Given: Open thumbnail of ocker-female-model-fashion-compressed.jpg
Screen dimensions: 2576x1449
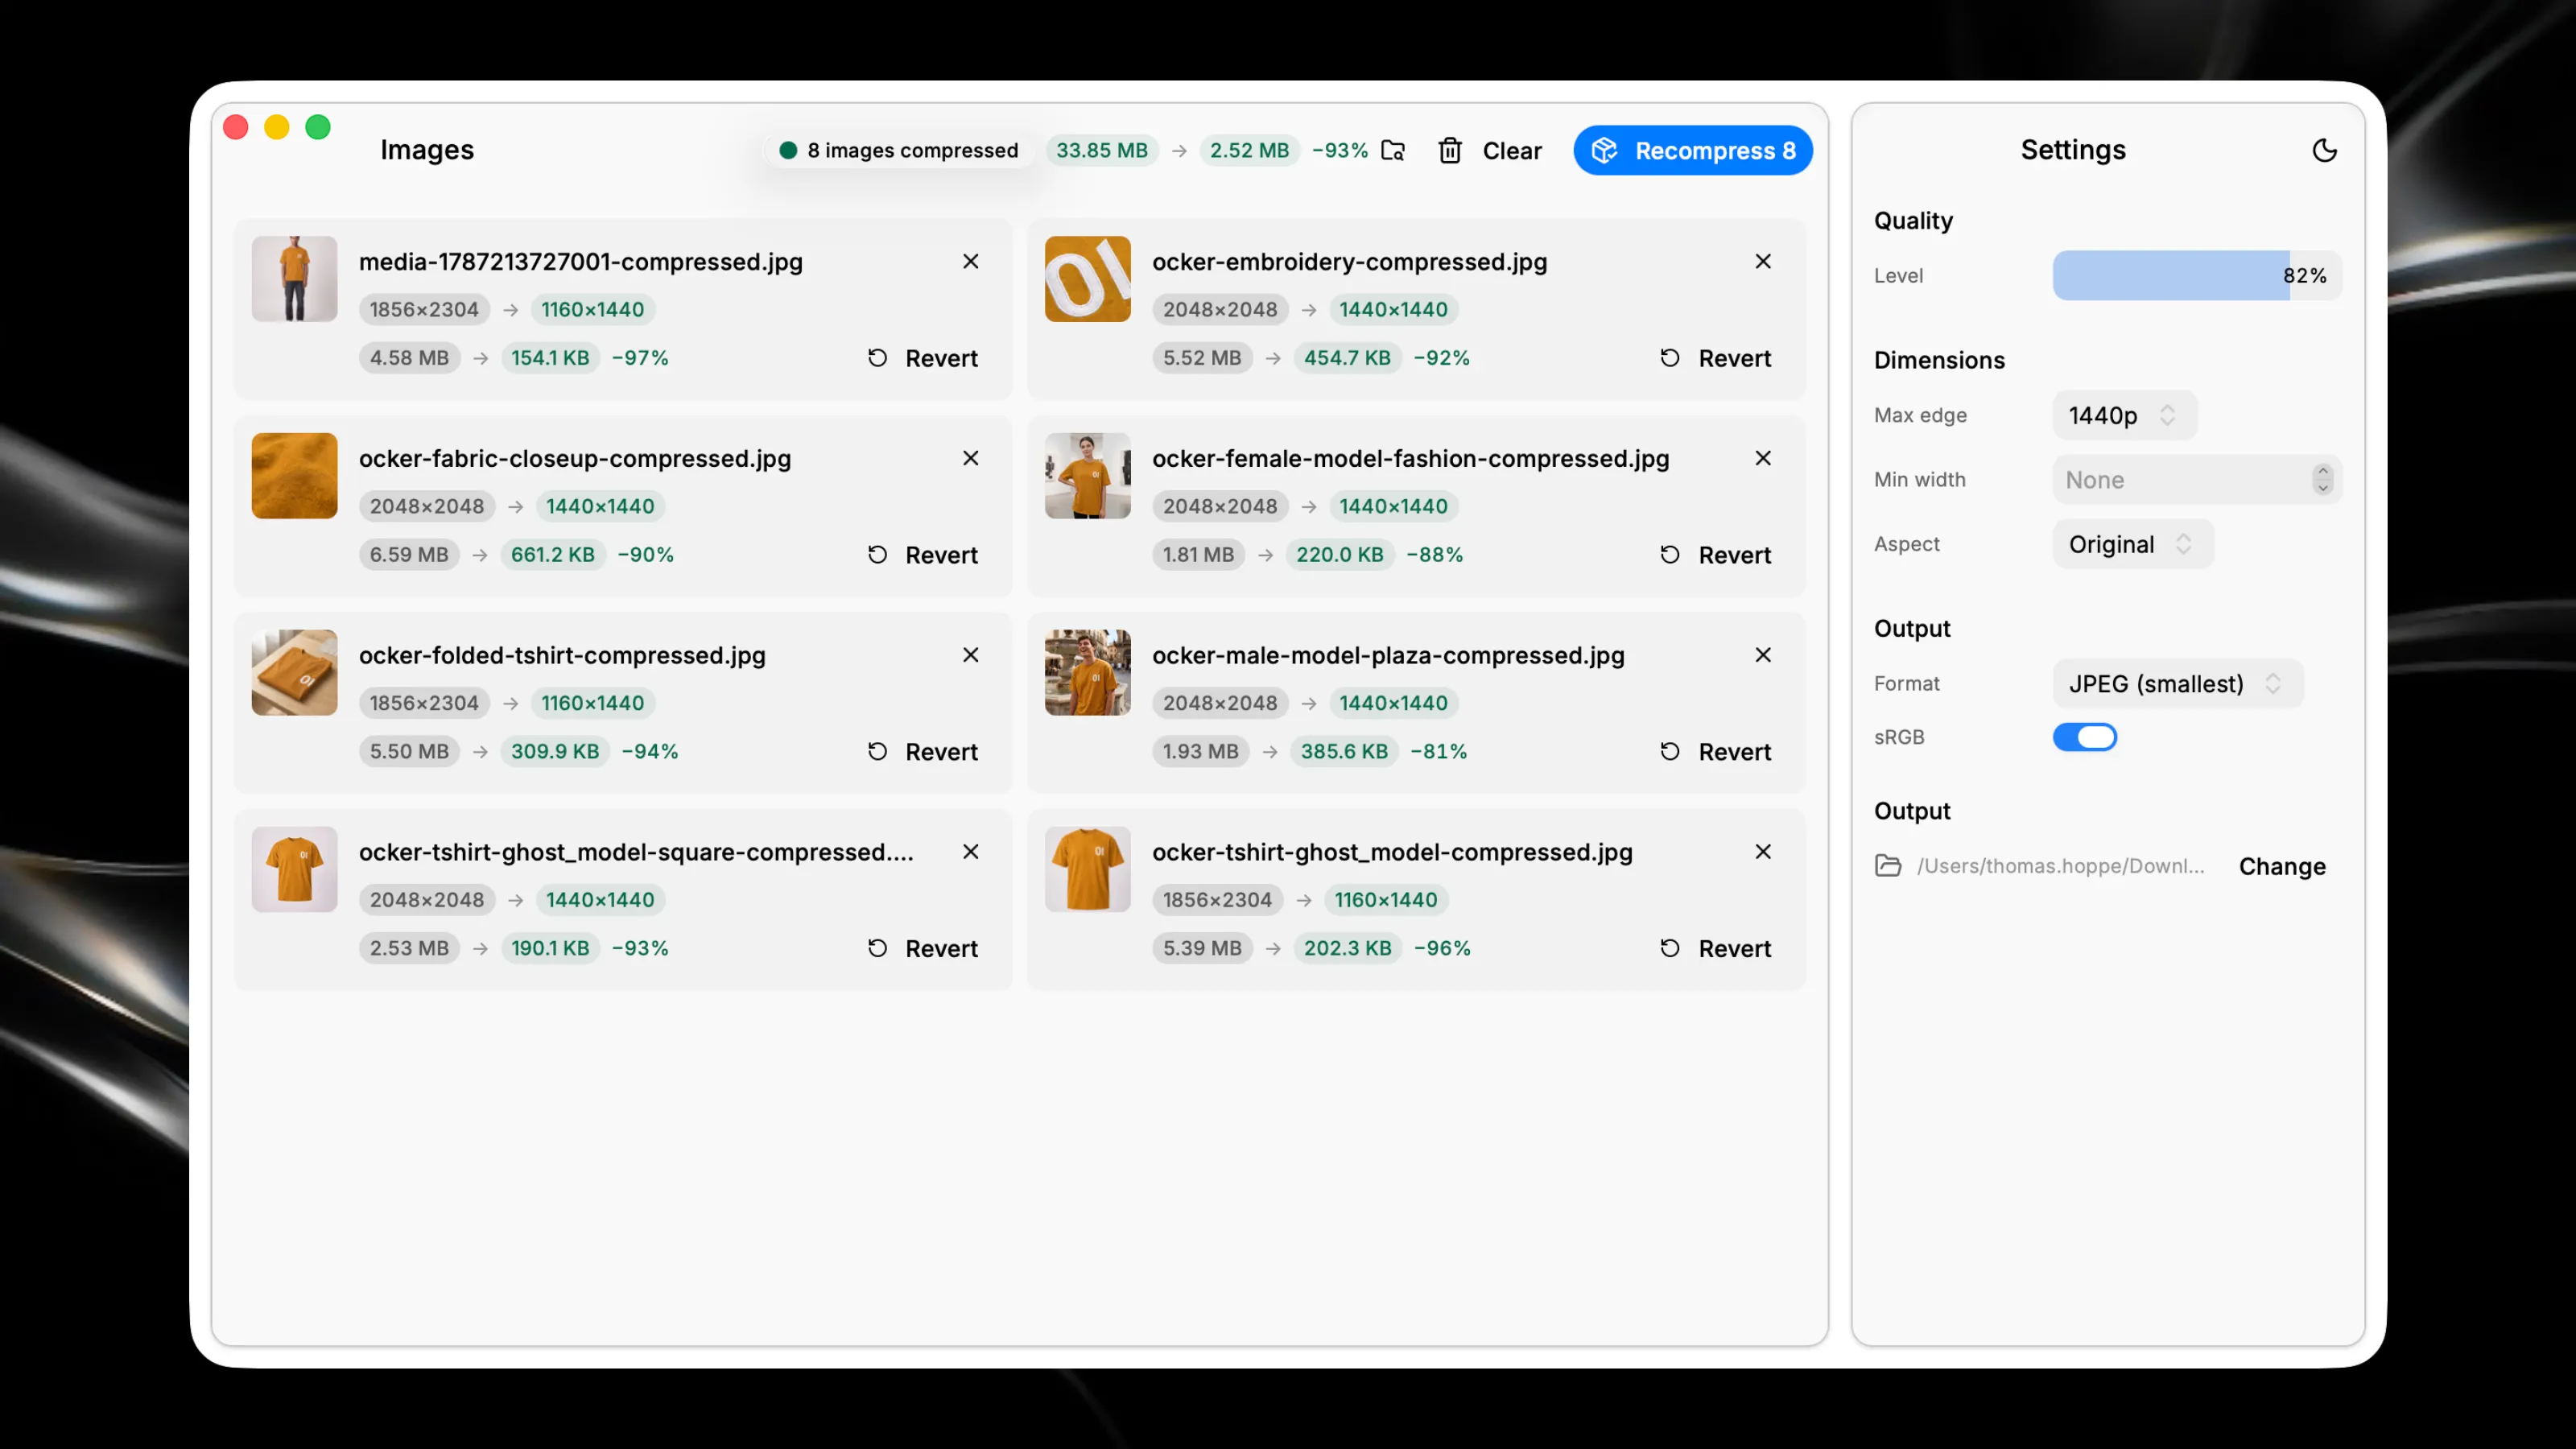Looking at the screenshot, I should pyautogui.click(x=1087, y=476).
